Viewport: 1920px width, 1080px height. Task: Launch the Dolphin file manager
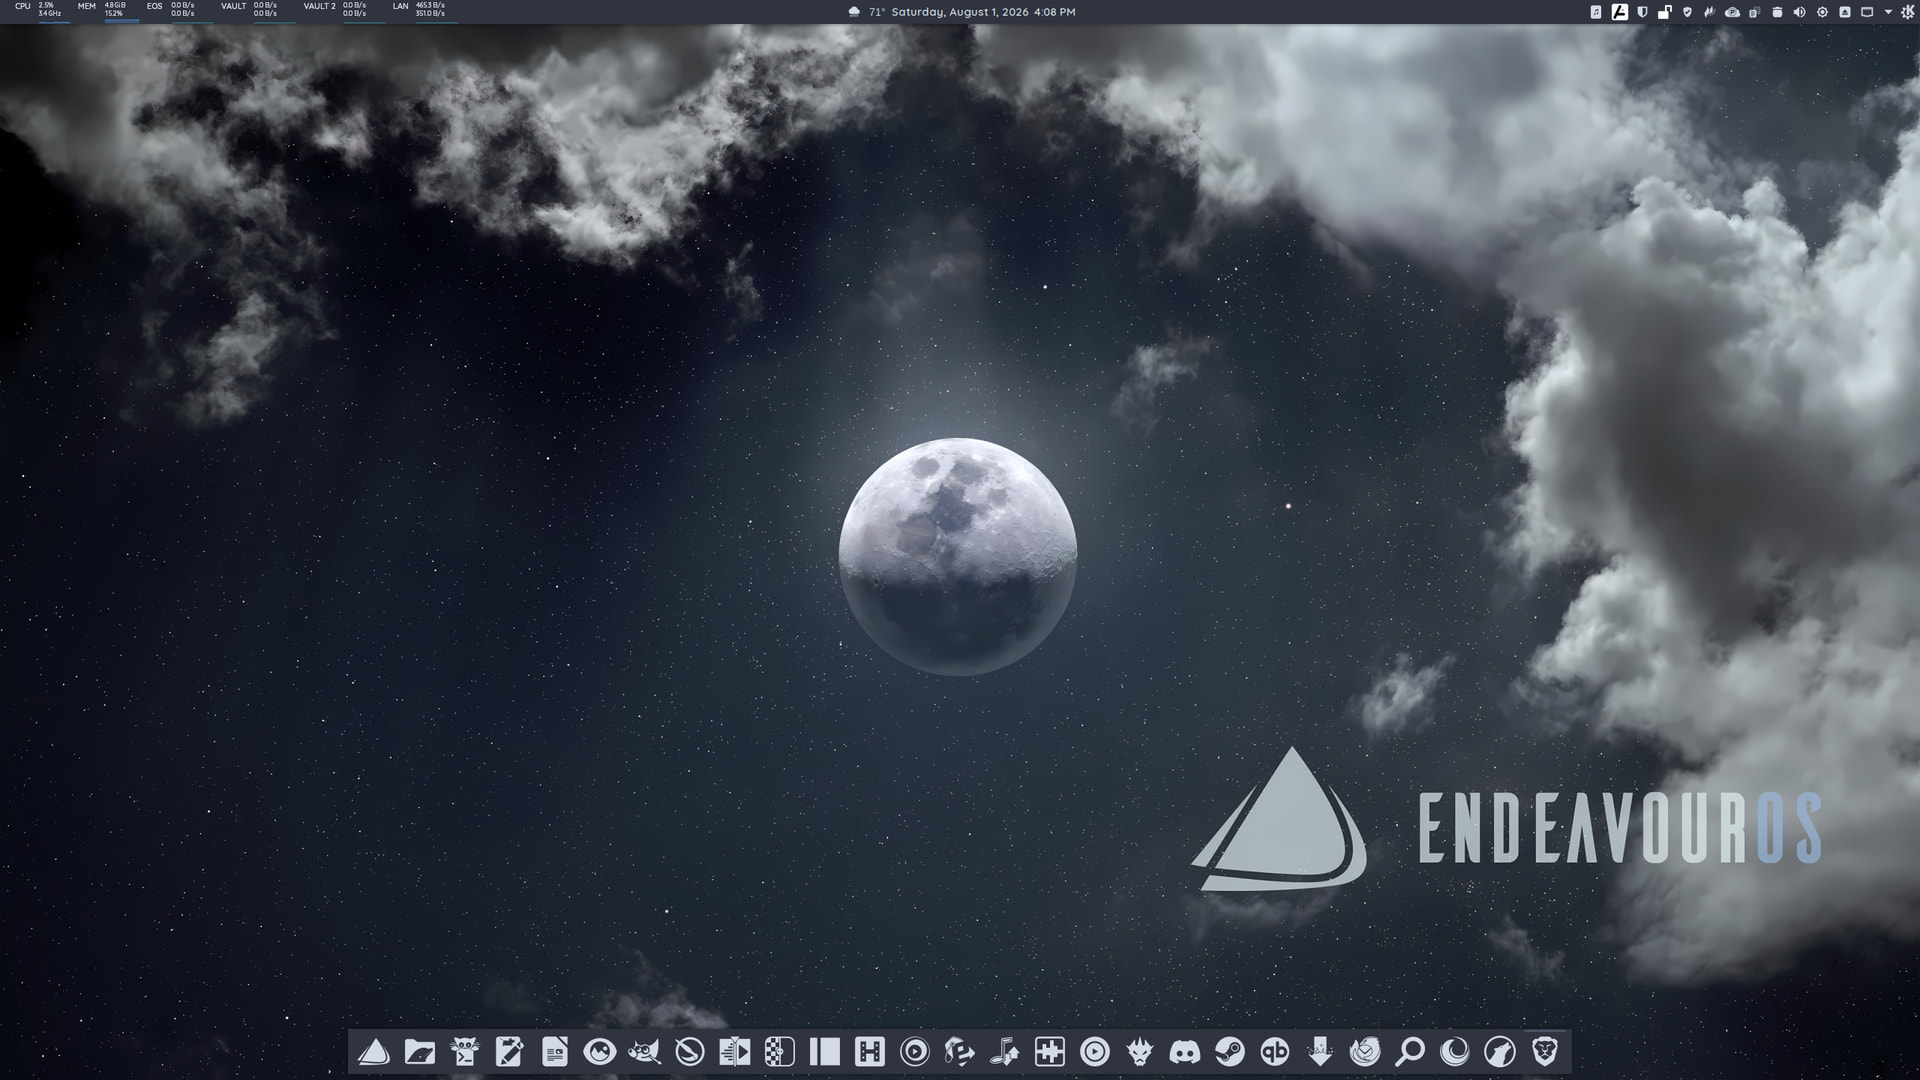click(x=420, y=1052)
